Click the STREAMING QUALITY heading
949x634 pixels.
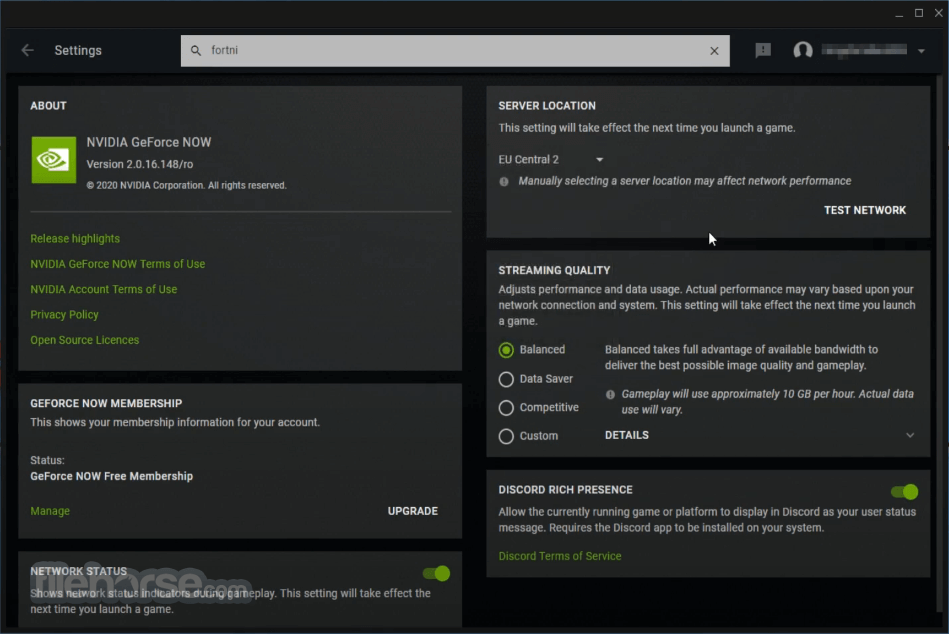tap(554, 270)
